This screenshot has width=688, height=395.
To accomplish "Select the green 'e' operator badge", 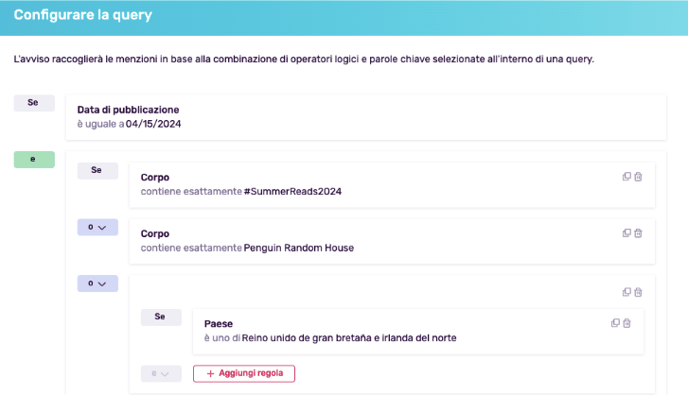I will click(x=34, y=159).
